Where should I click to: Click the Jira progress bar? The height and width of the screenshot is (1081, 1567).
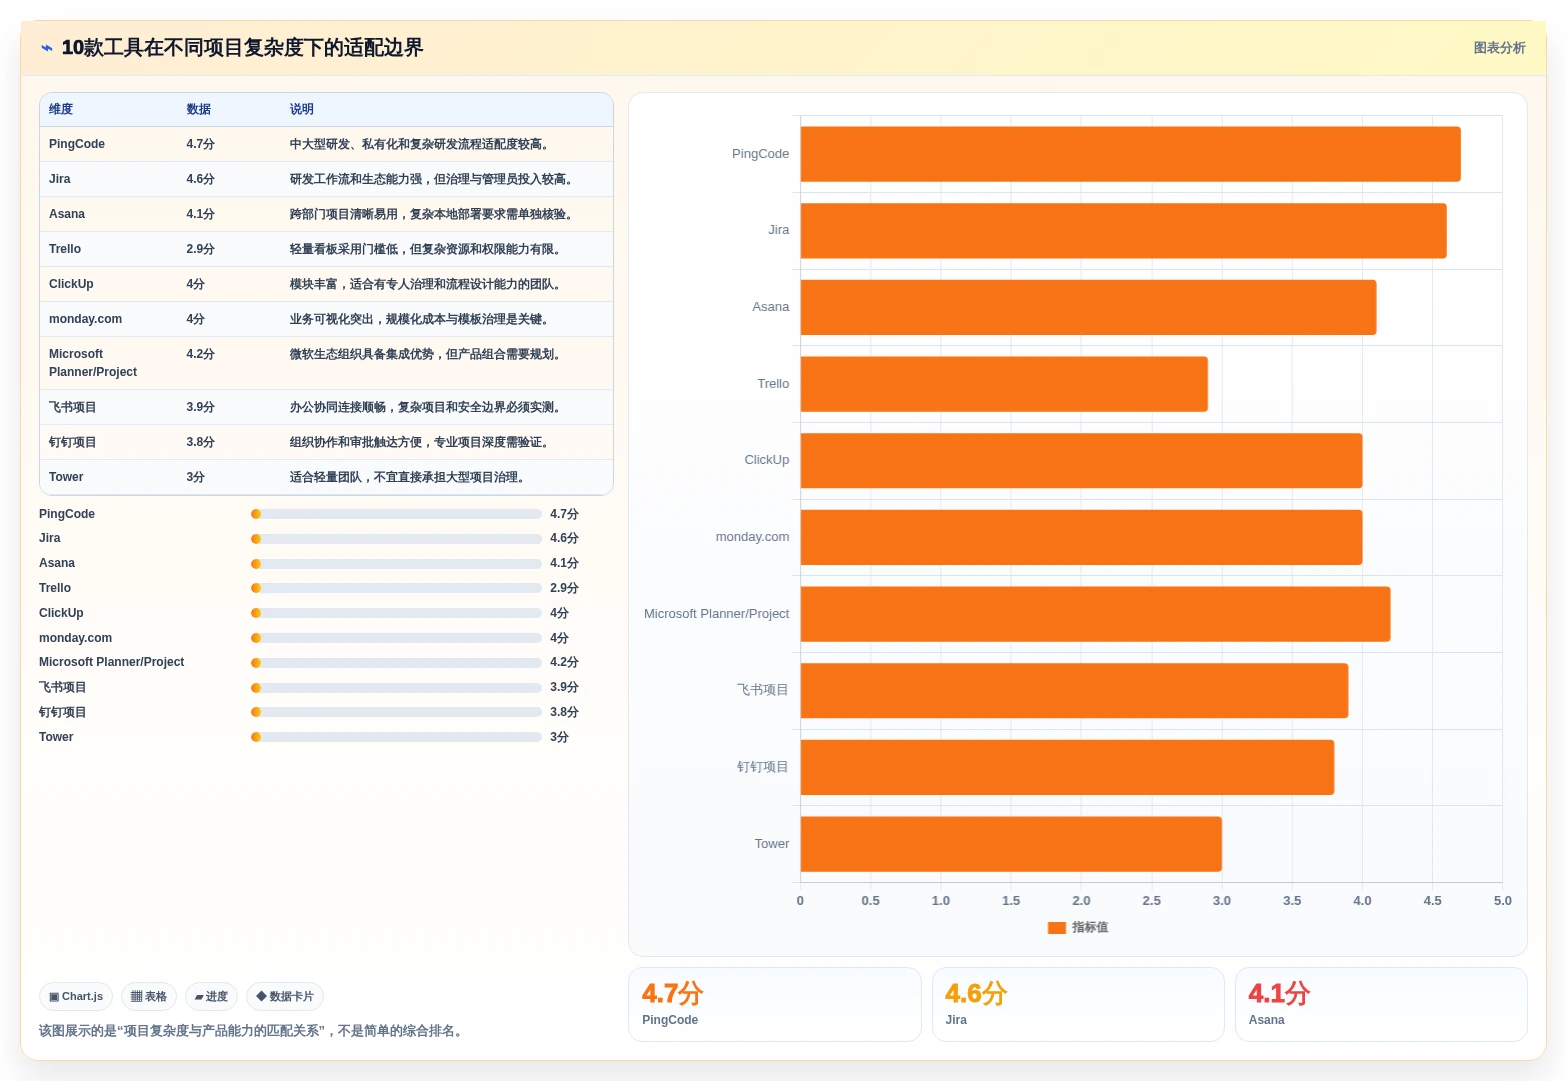(396, 539)
